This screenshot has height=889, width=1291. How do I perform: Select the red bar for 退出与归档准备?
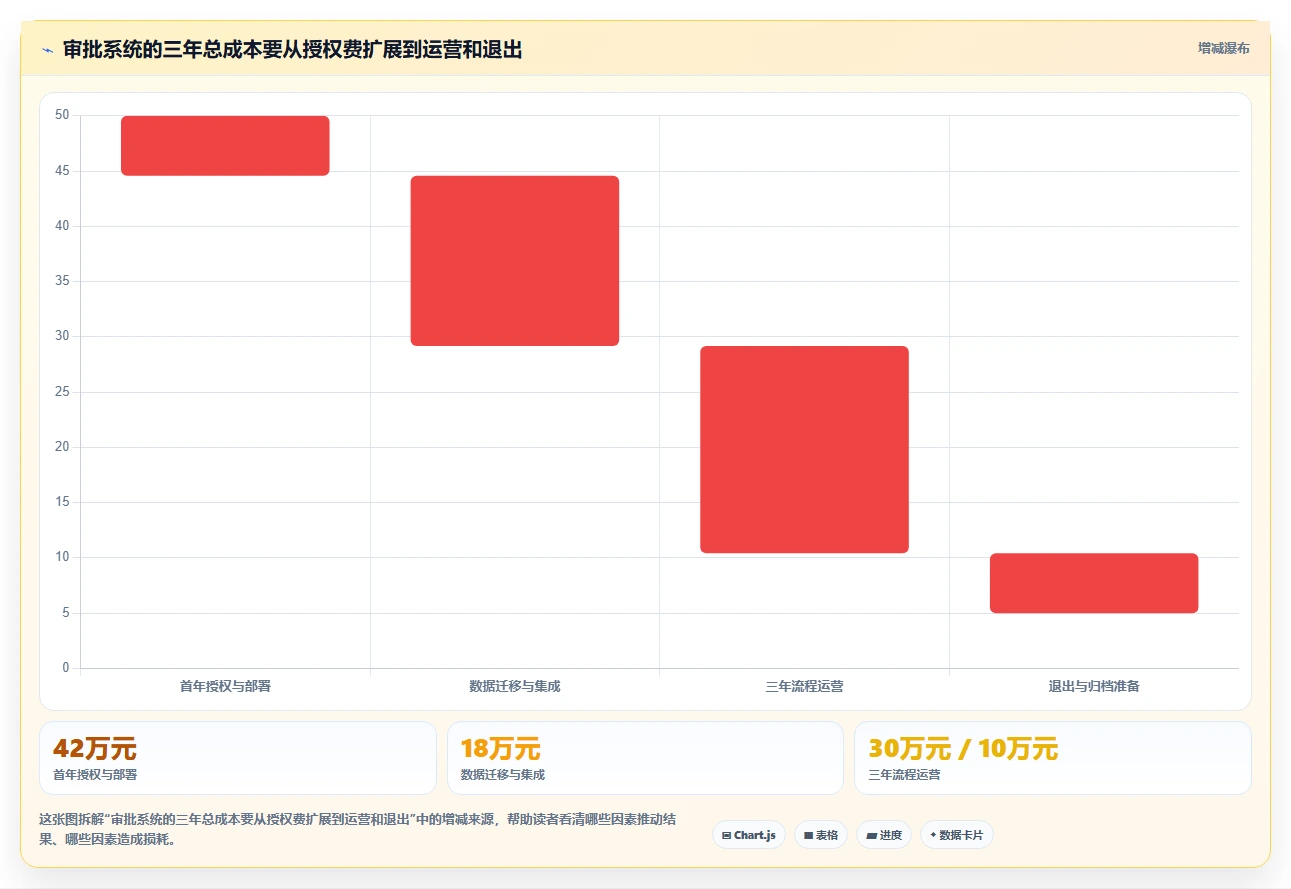click(x=1094, y=583)
